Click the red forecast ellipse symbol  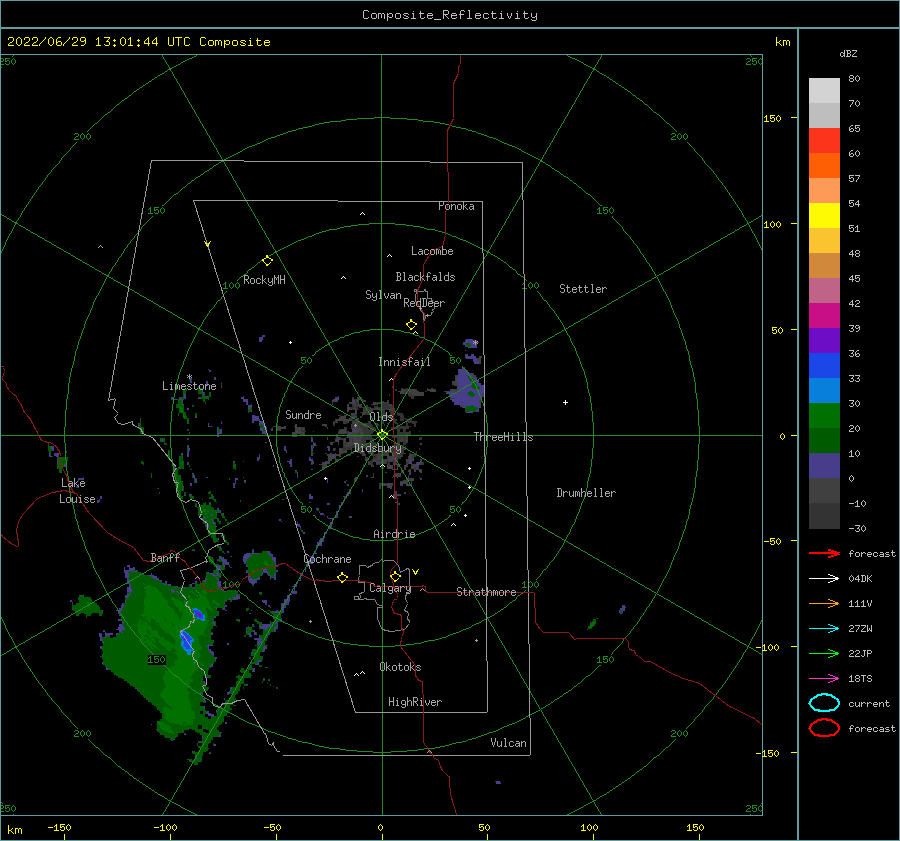pyautogui.click(x=824, y=728)
